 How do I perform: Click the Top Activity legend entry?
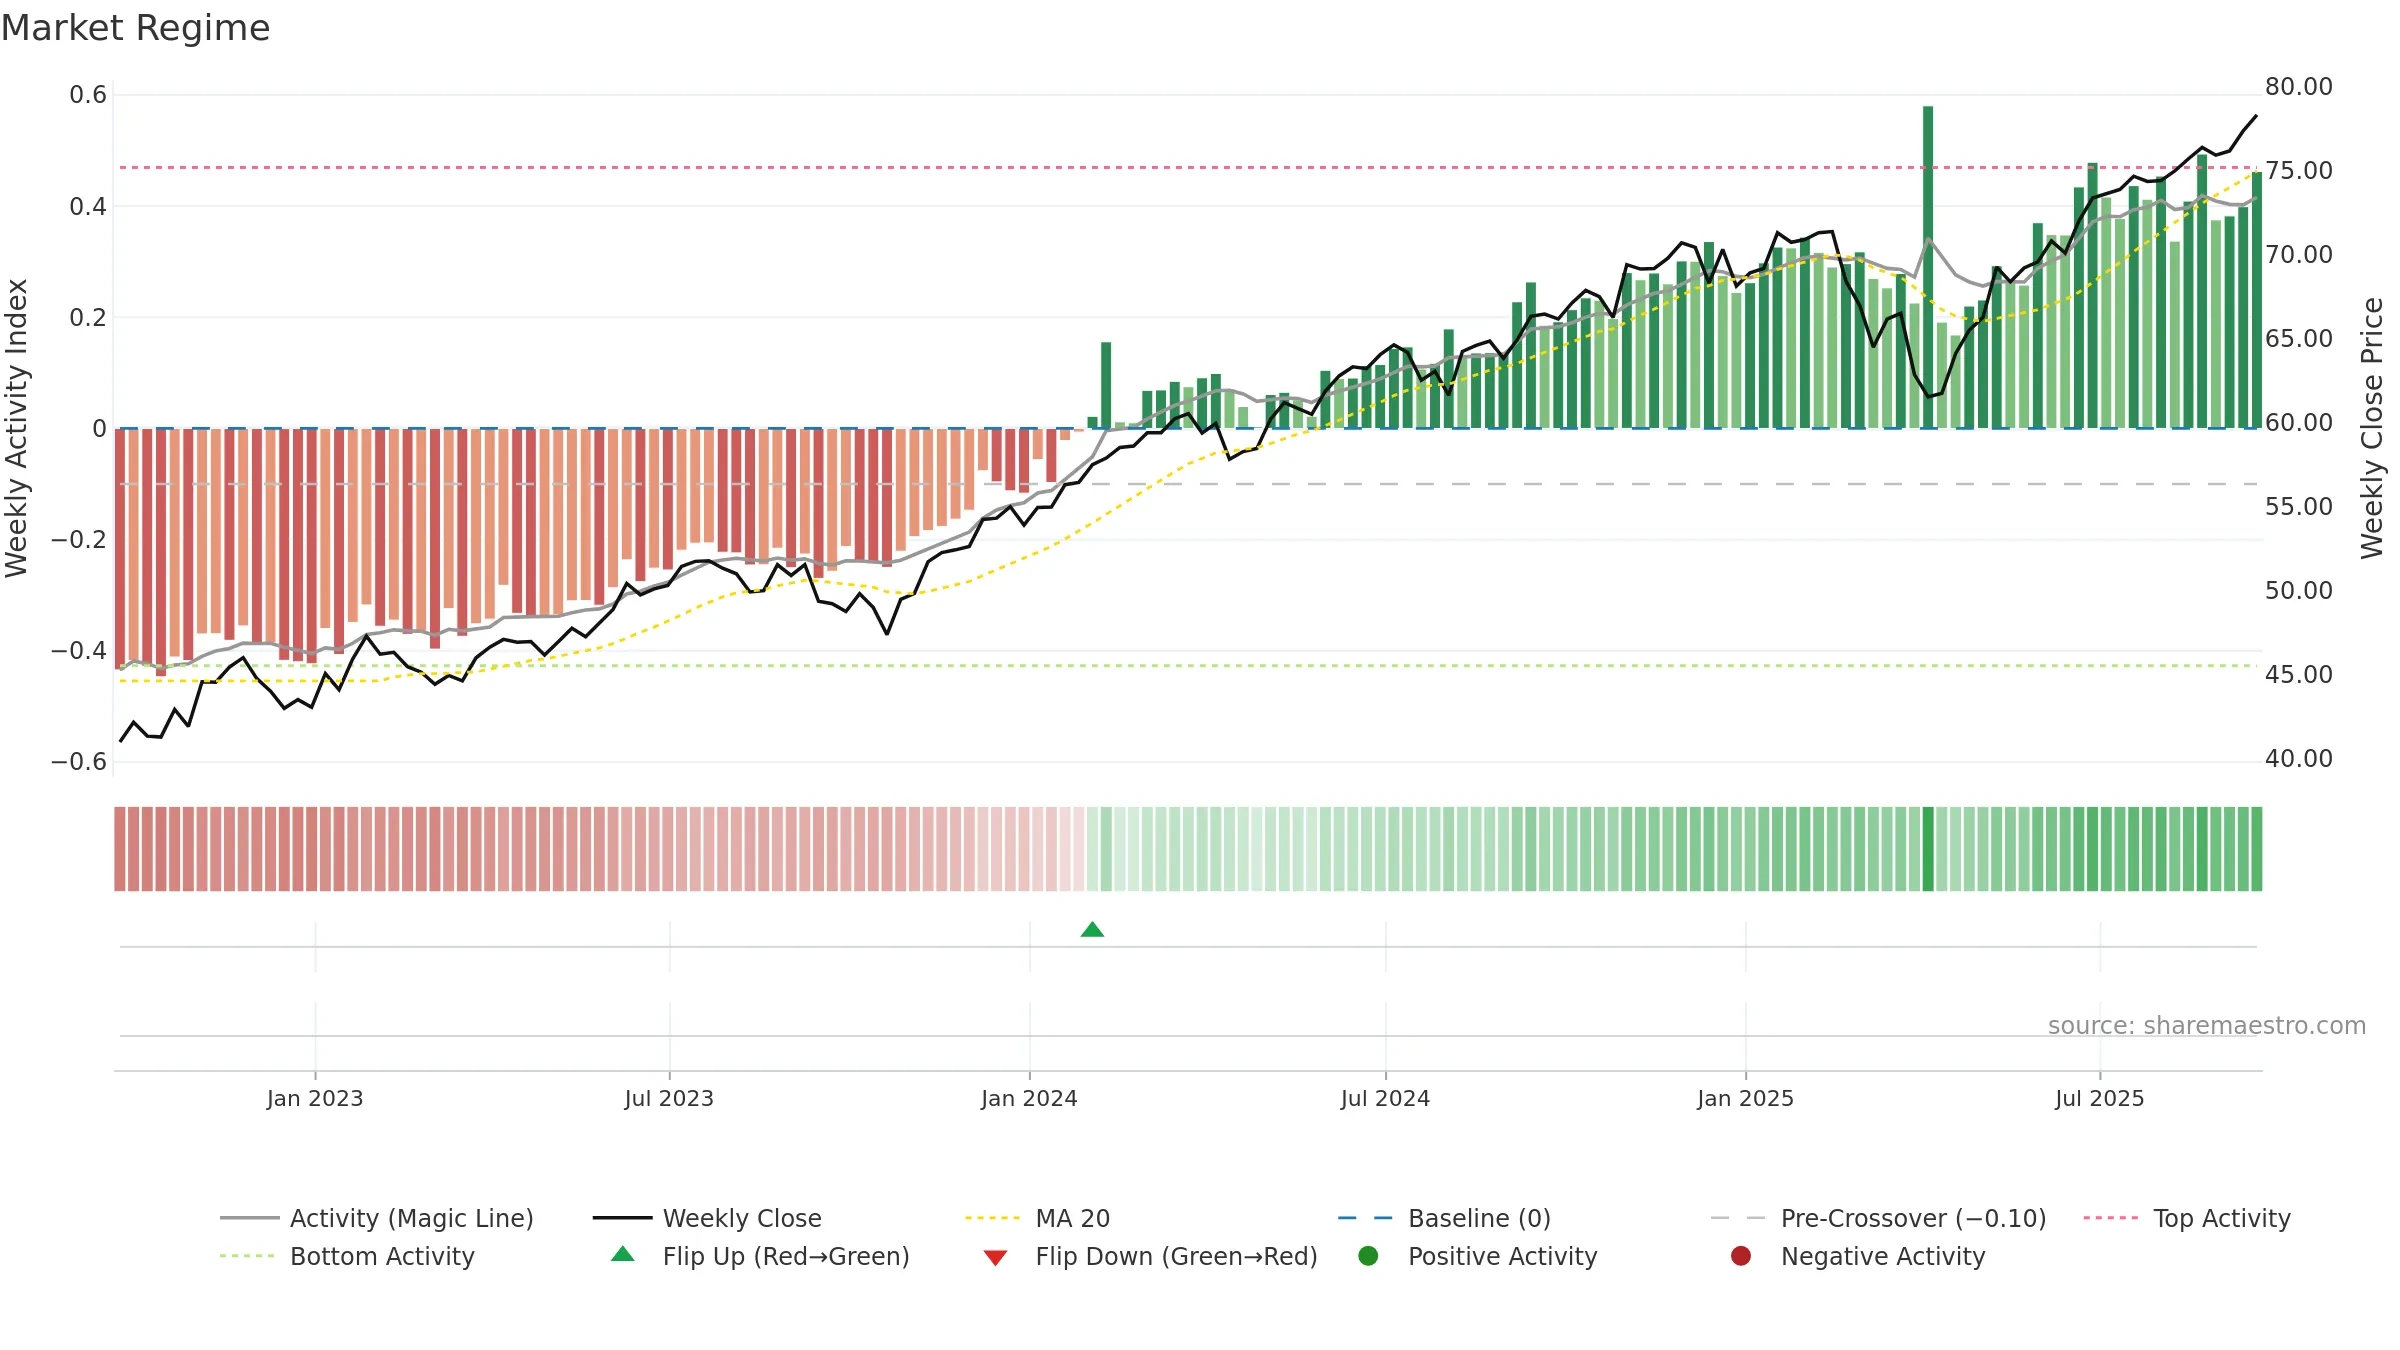(x=2187, y=1218)
